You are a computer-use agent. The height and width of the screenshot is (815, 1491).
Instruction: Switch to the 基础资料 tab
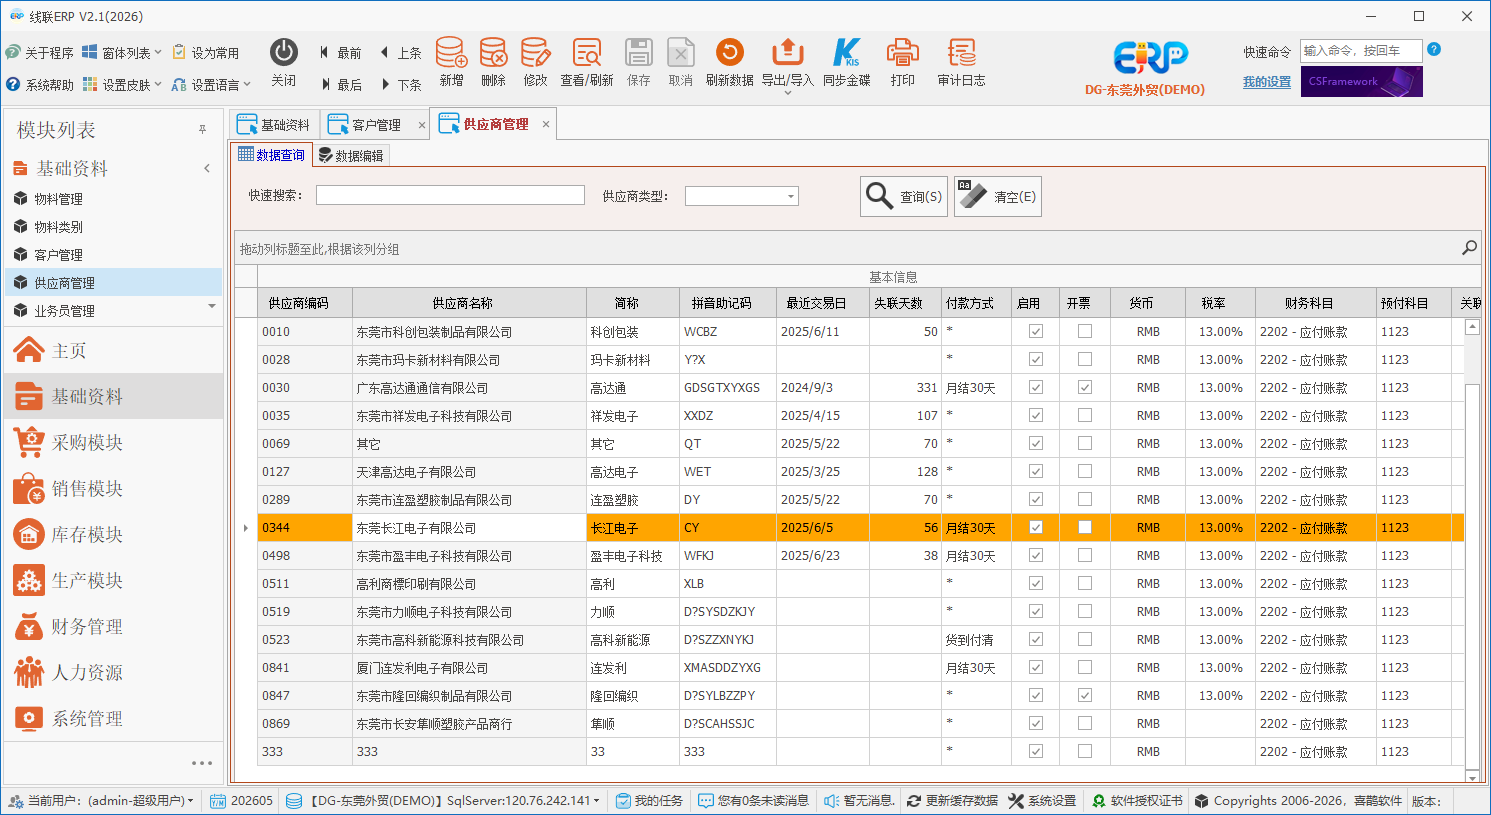tap(274, 124)
